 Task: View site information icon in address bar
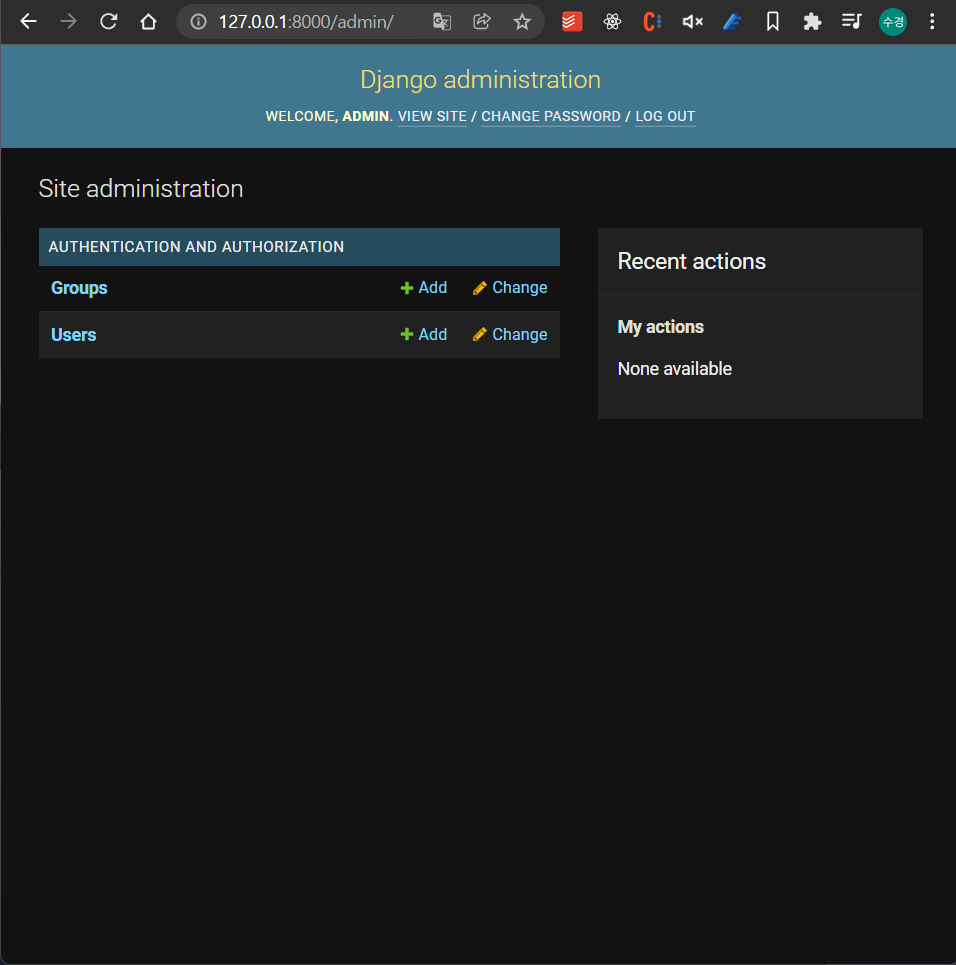click(198, 22)
